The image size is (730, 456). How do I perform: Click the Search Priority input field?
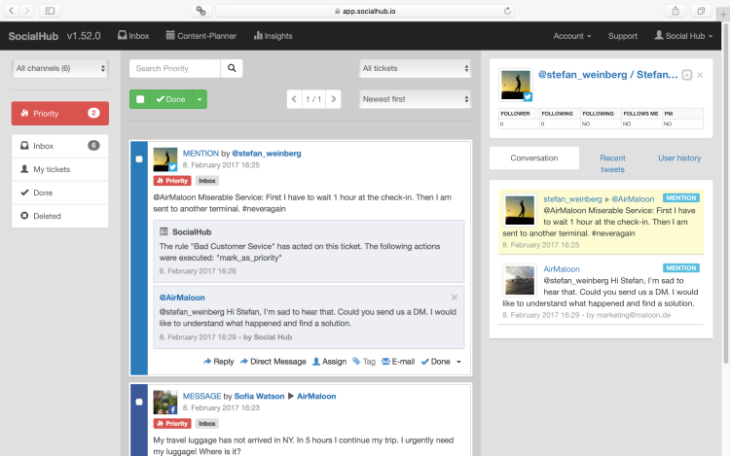pos(175,68)
